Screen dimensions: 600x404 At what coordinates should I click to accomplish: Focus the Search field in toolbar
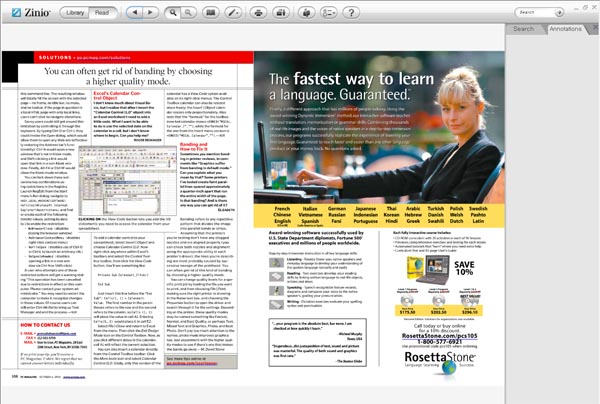pos(535,13)
